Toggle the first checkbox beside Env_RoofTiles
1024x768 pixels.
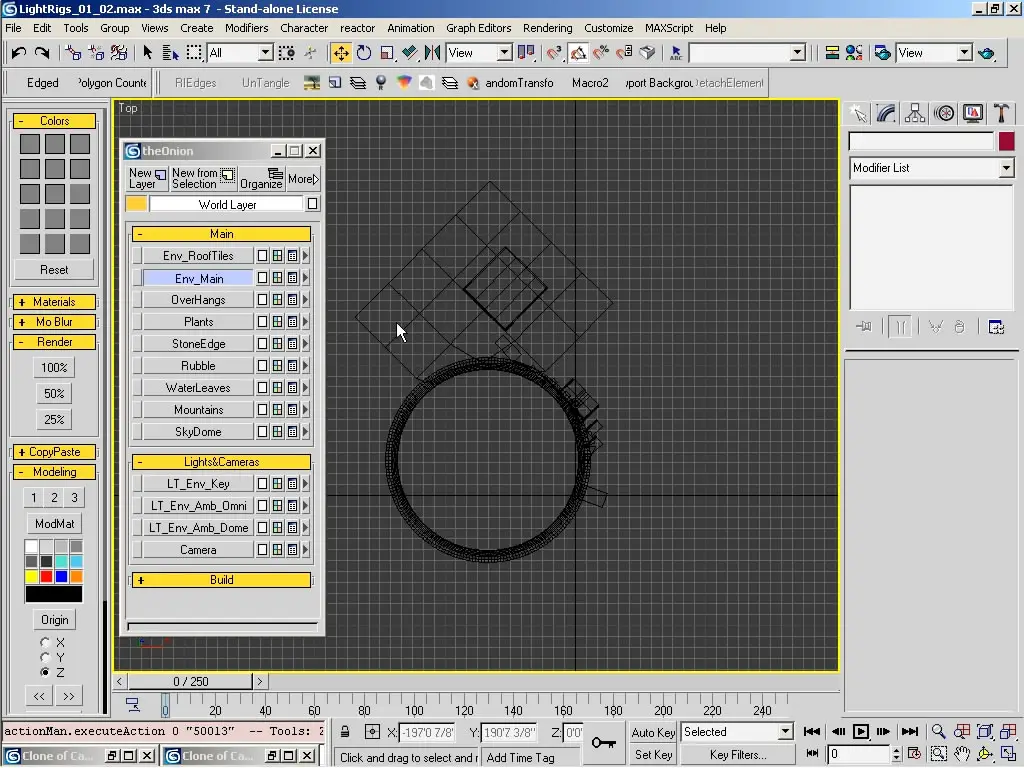pyautogui.click(x=263, y=256)
